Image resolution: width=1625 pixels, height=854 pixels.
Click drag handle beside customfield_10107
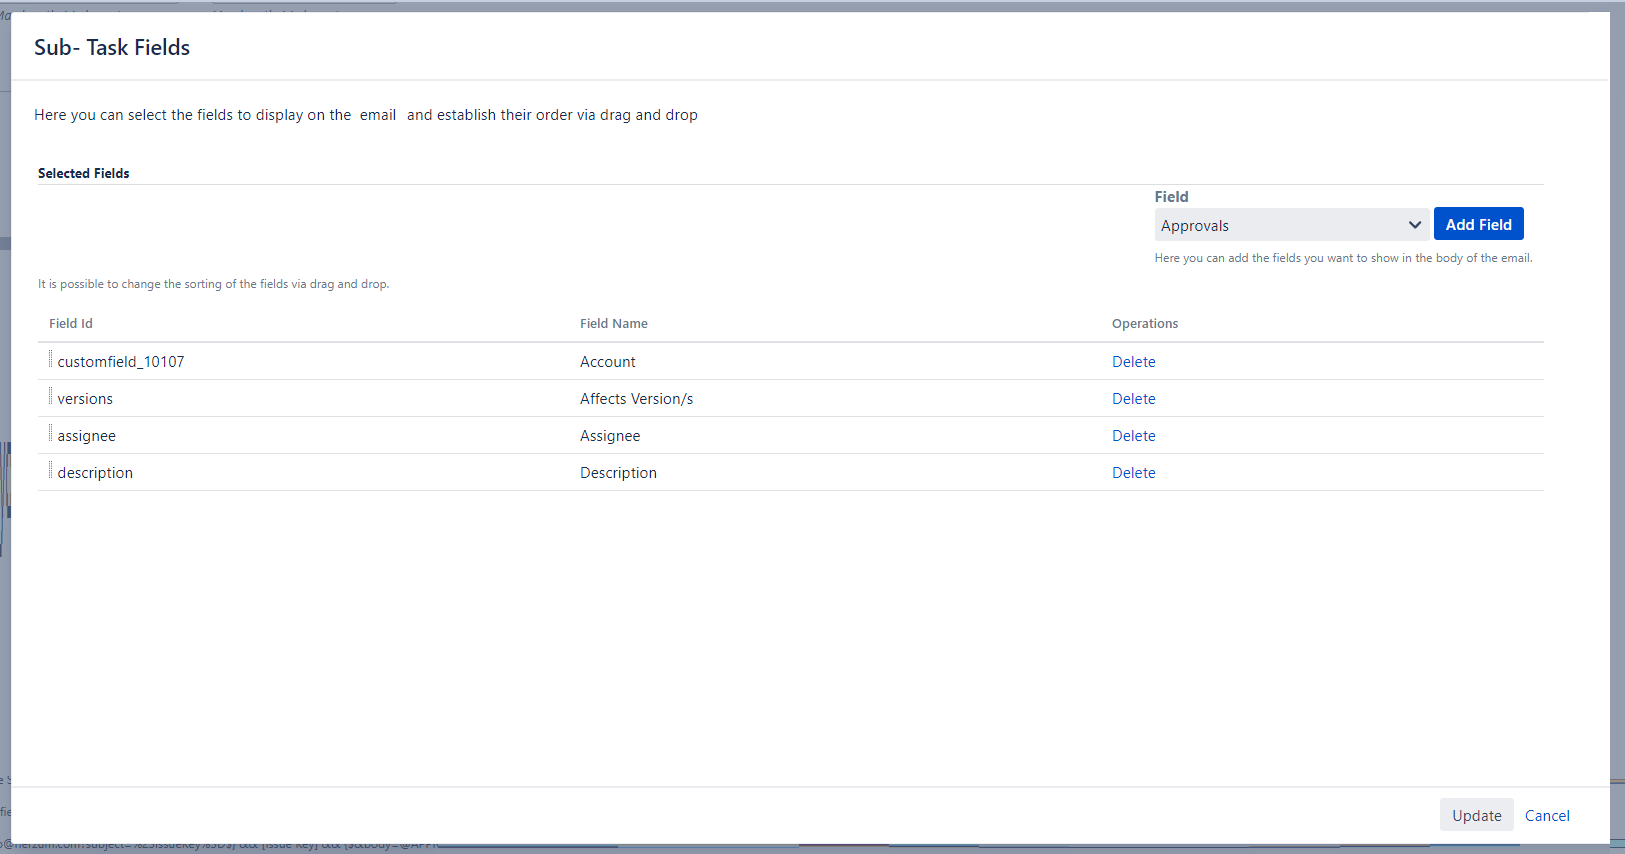pos(50,359)
